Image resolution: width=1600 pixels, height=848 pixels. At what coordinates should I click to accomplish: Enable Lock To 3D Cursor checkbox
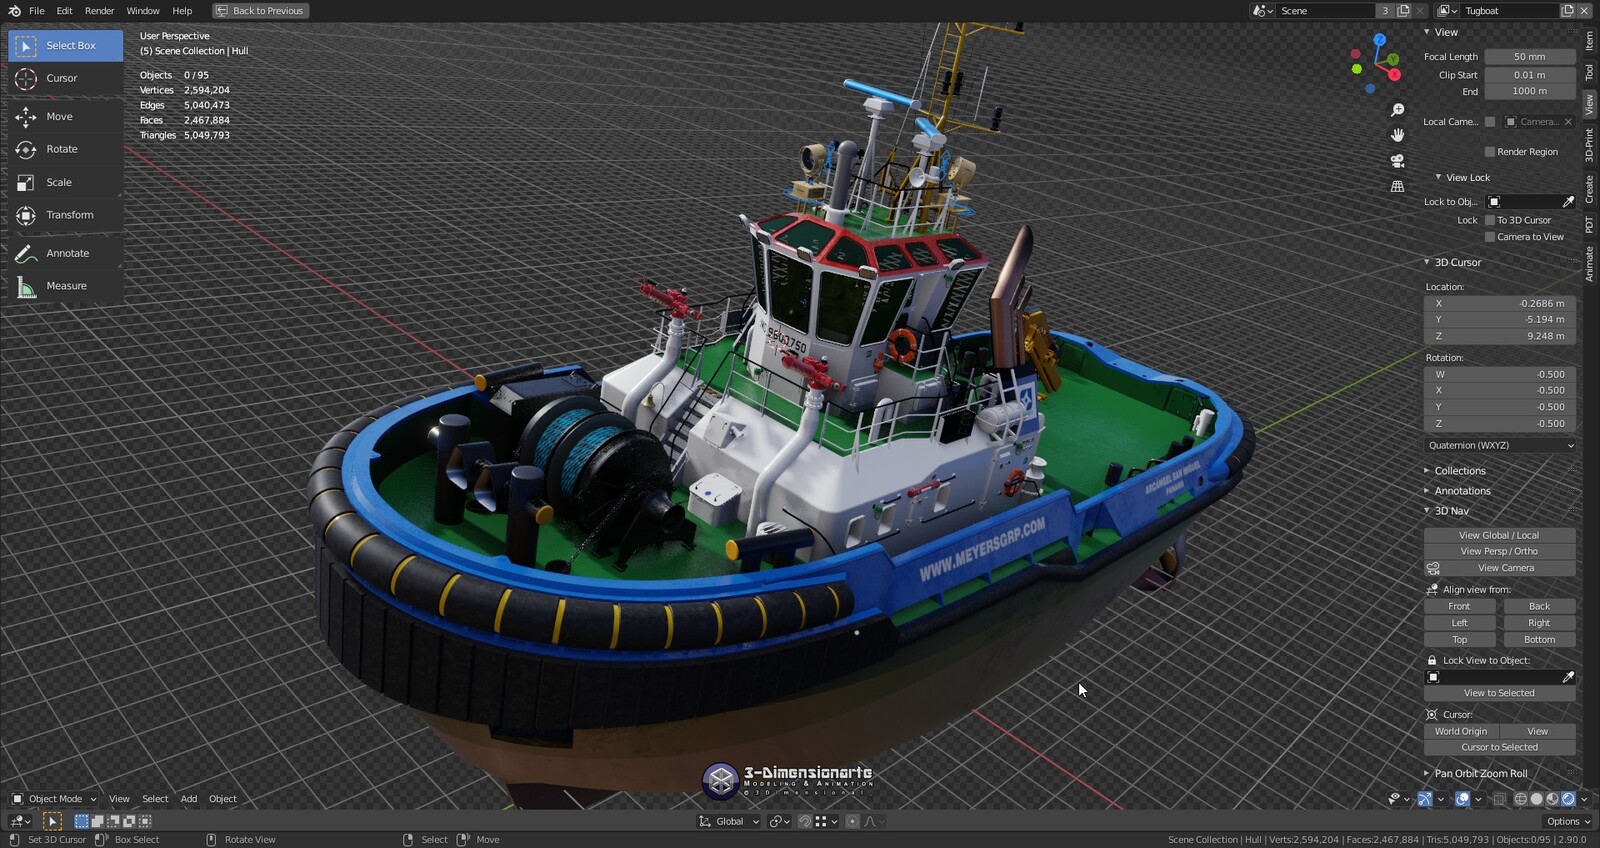point(1490,220)
